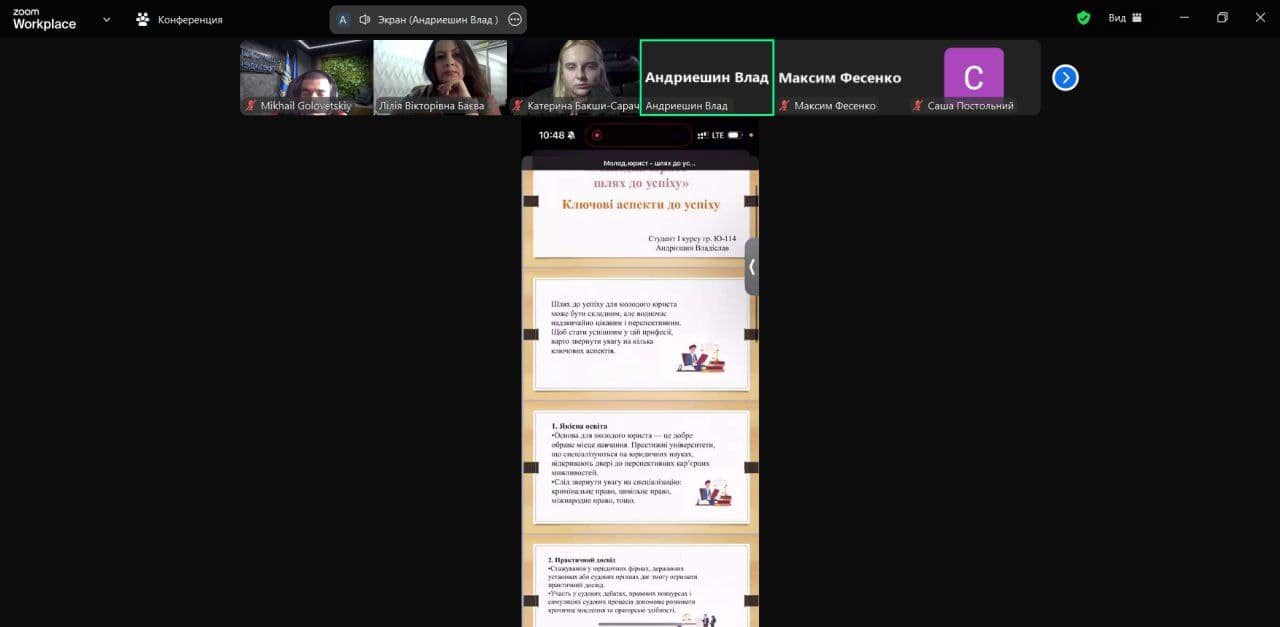Show next participants with the blue arrow
Image resolution: width=1280 pixels, height=627 pixels.
pyautogui.click(x=1065, y=77)
